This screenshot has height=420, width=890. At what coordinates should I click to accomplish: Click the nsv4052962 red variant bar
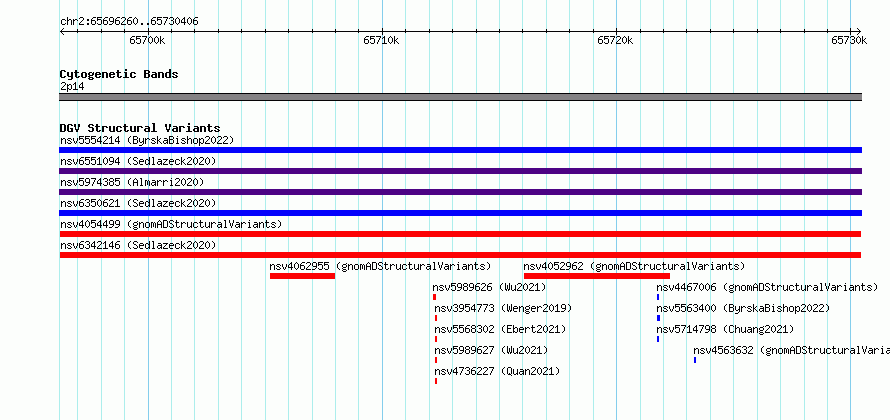(597, 276)
